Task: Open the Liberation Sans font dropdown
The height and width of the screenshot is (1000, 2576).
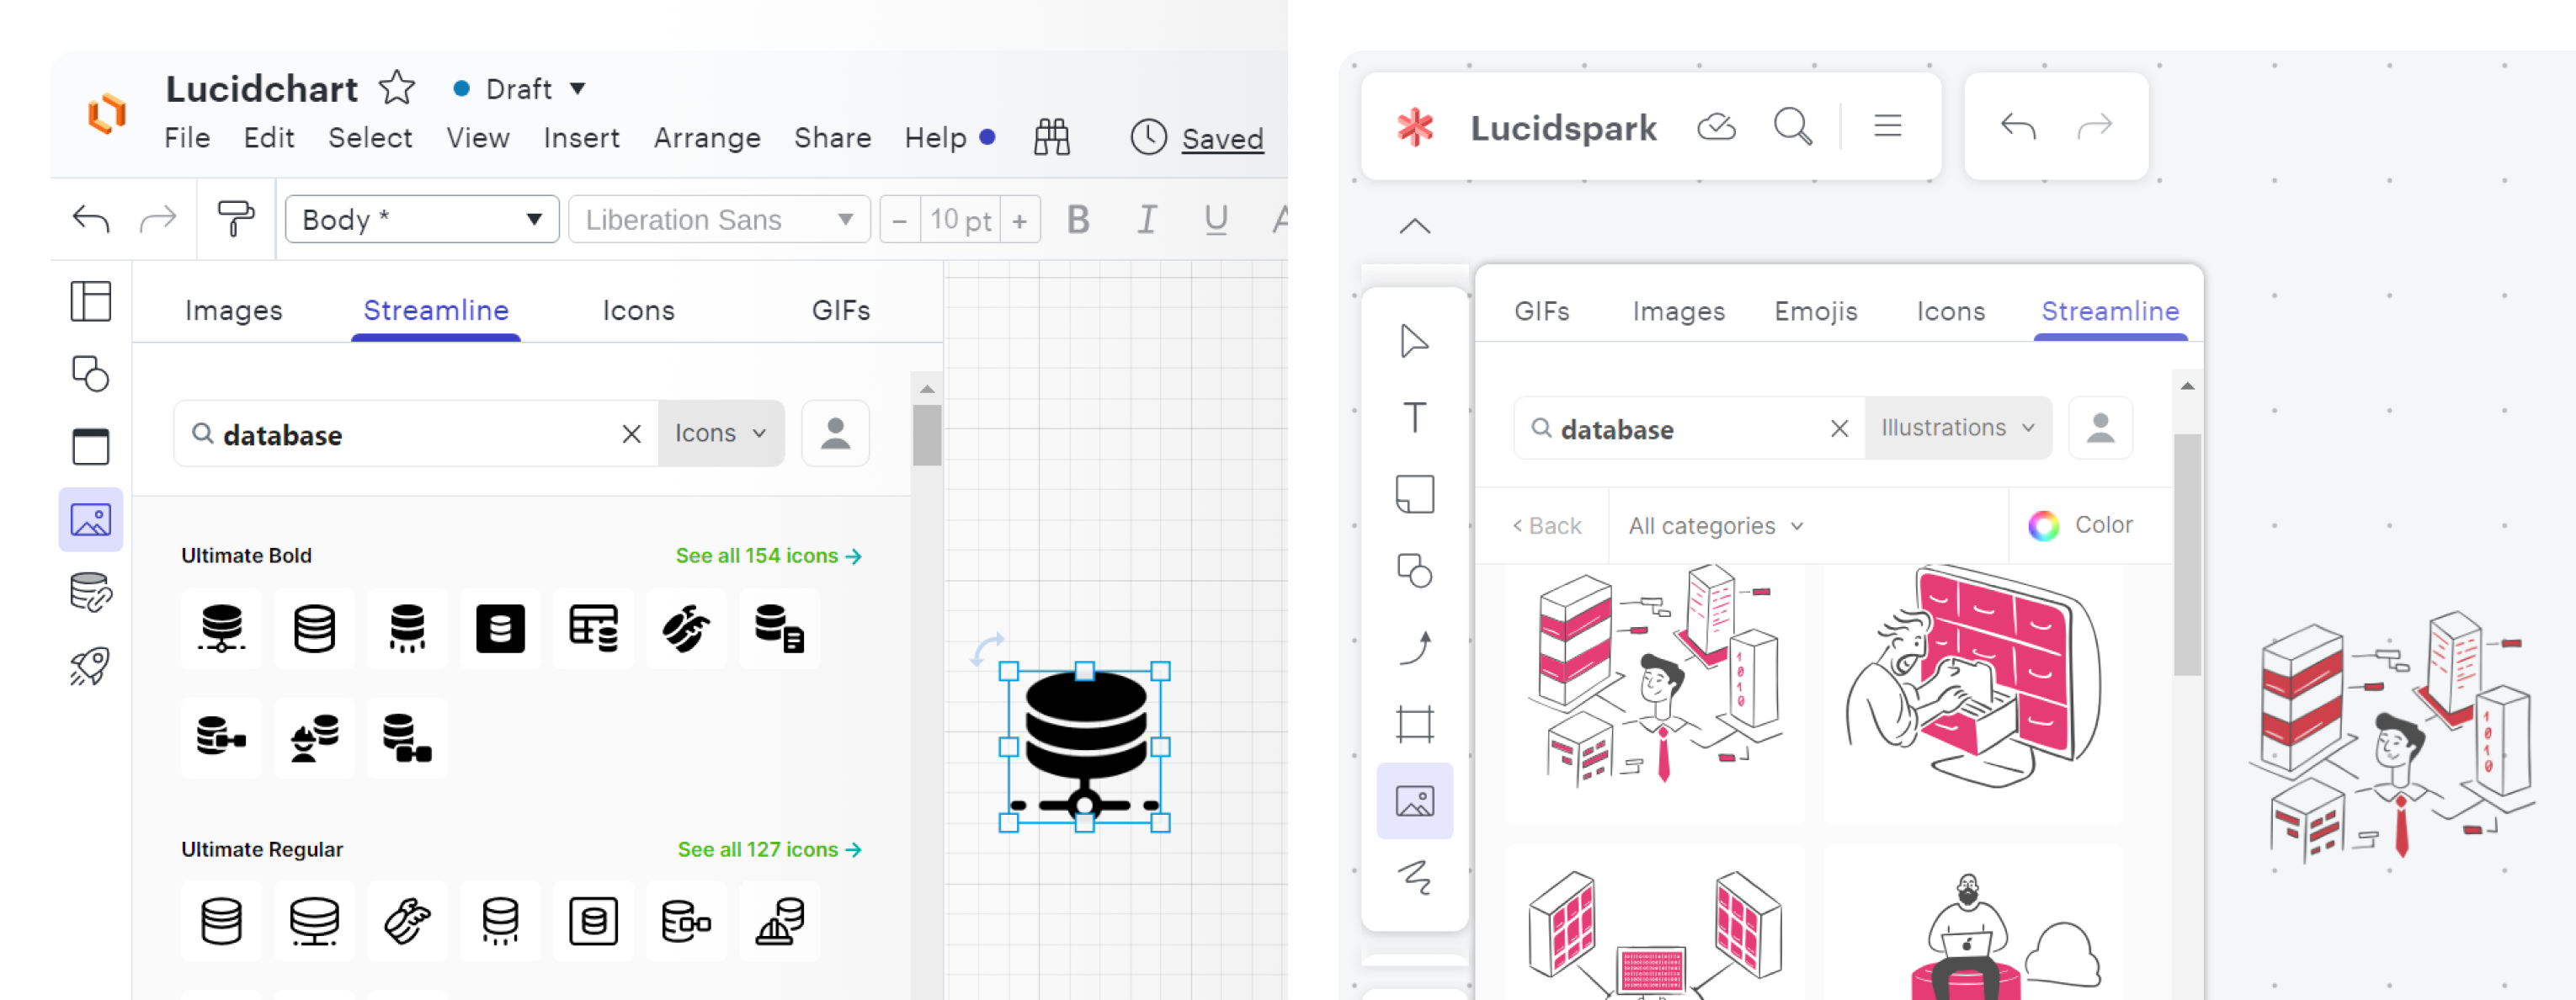Action: click(719, 219)
